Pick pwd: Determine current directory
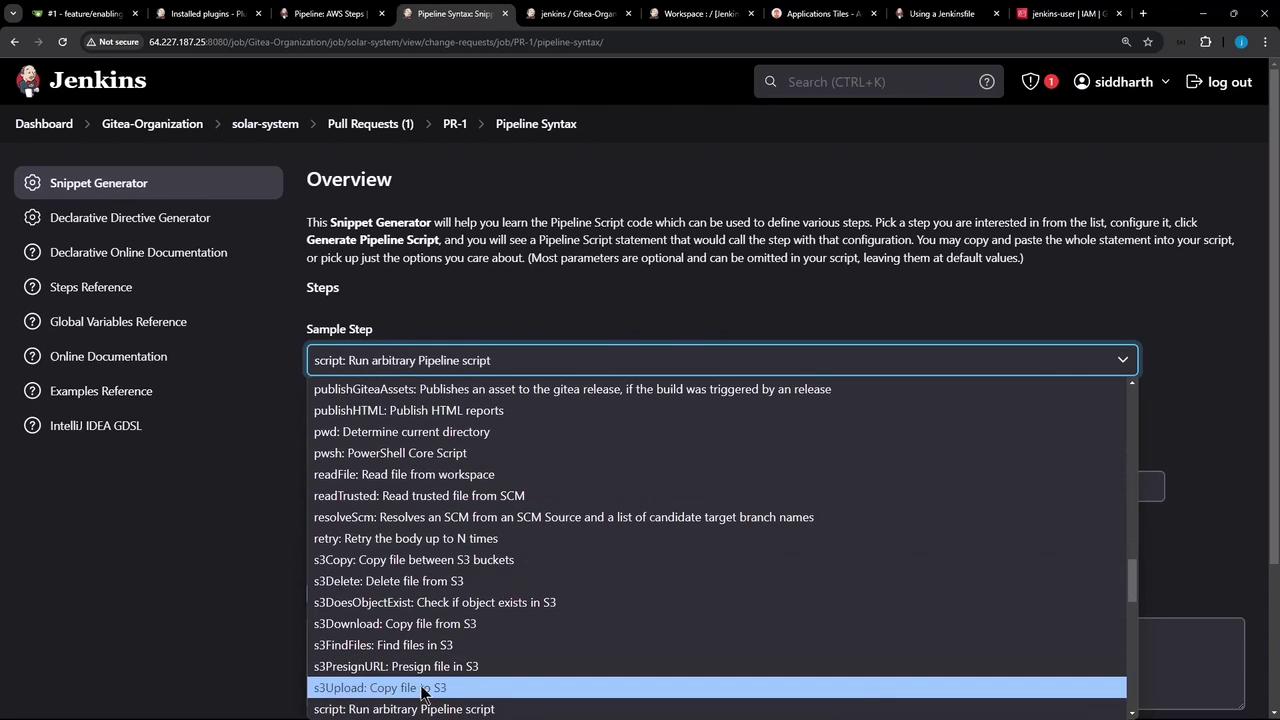1280x720 pixels. pos(716,432)
